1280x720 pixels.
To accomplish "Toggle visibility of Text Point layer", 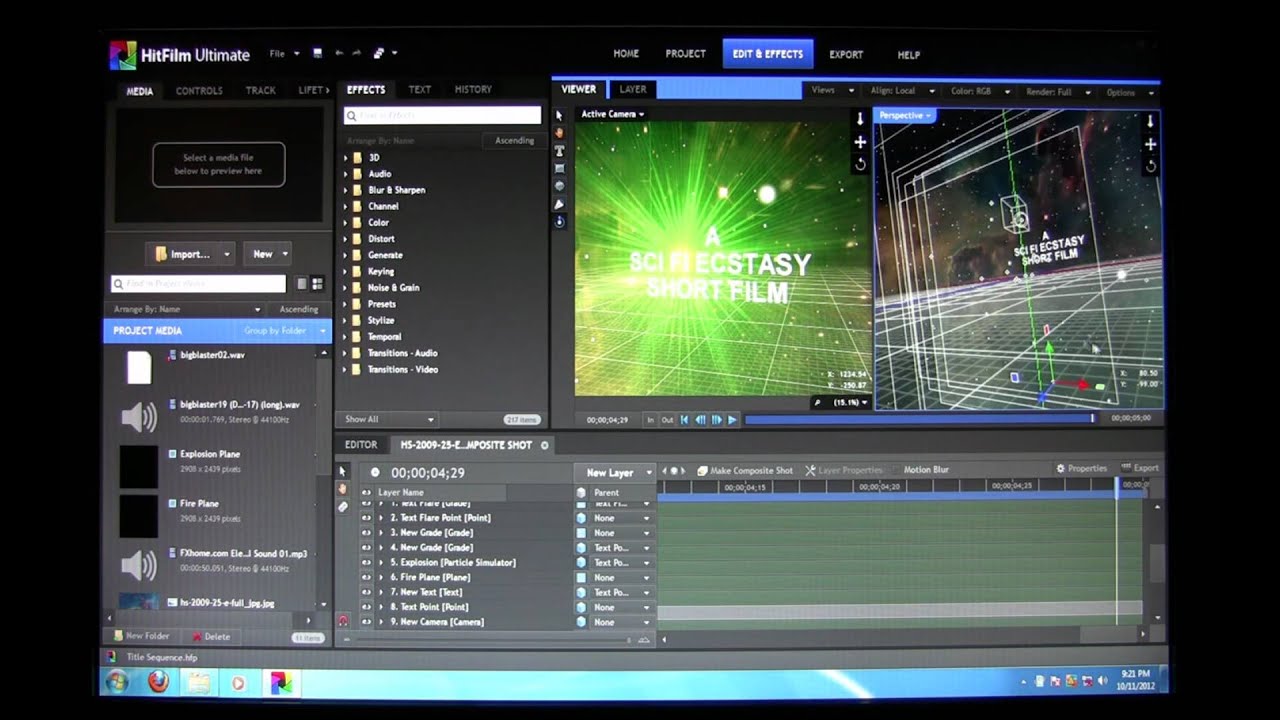I will (x=366, y=607).
